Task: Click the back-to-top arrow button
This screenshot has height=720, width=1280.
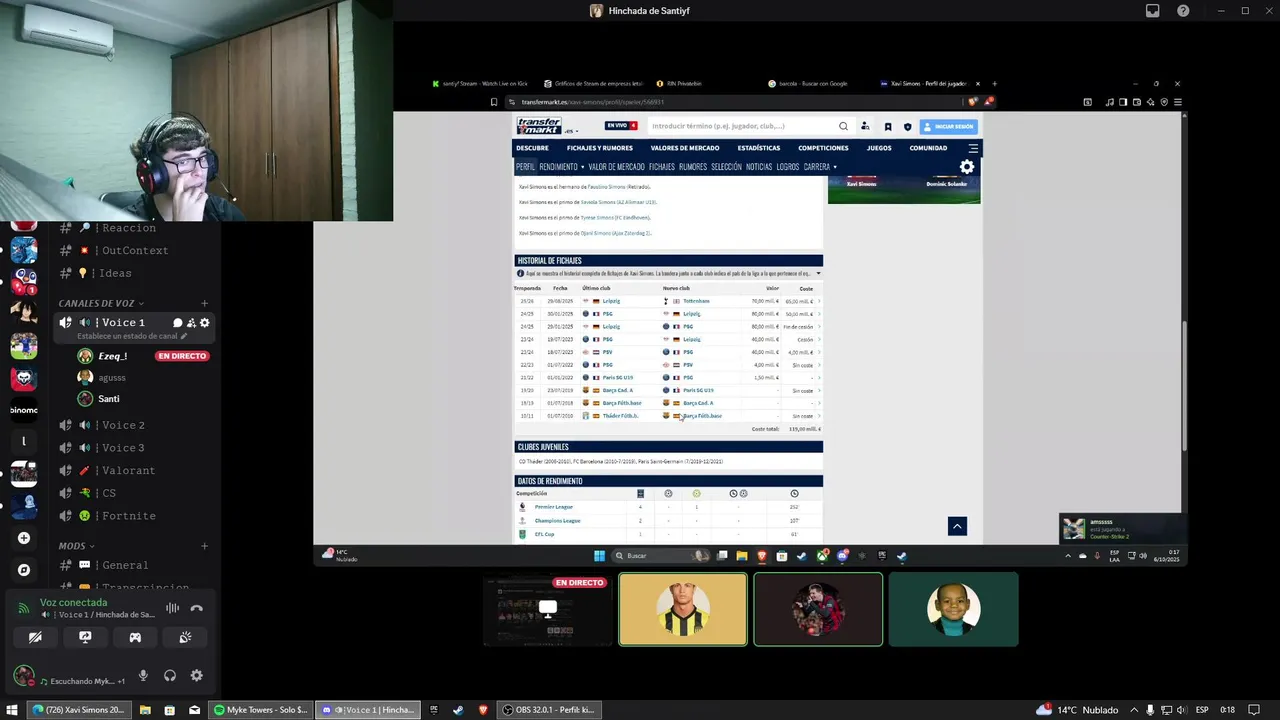Action: [957, 526]
